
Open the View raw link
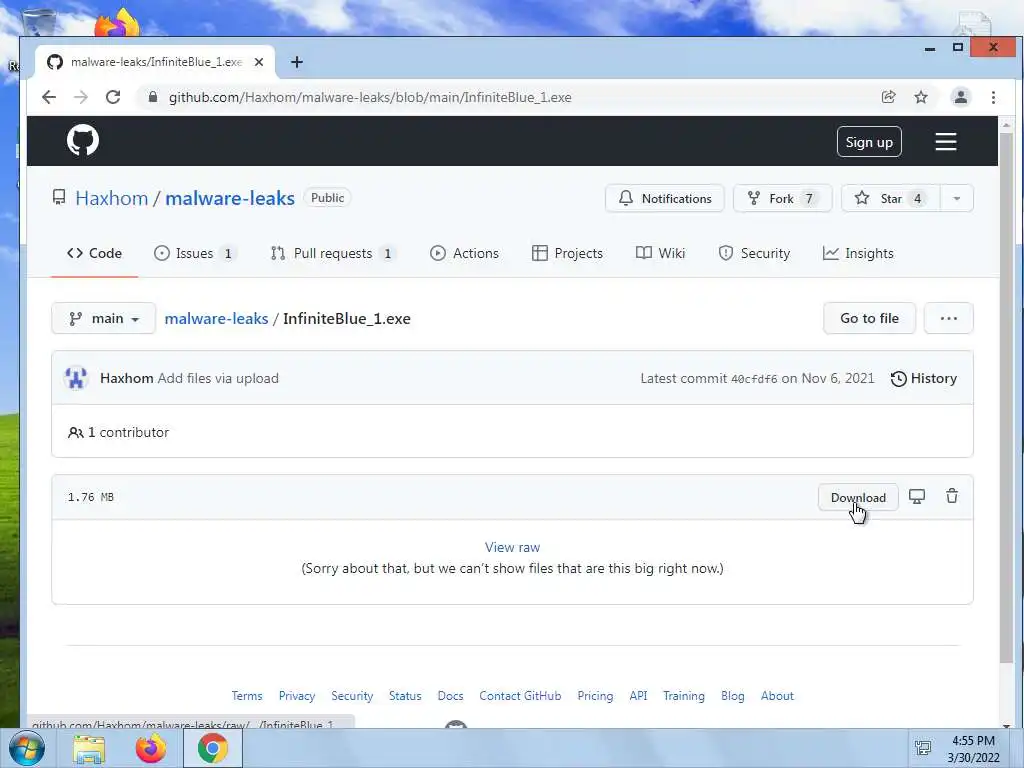click(x=512, y=547)
